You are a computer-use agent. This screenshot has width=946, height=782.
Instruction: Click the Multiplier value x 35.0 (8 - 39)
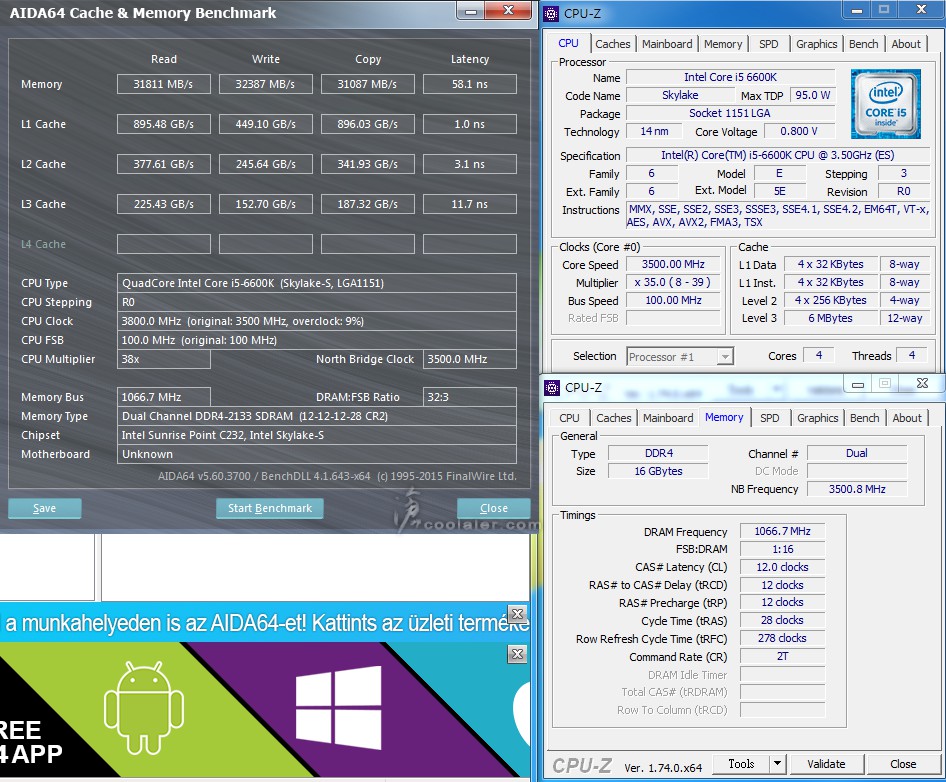point(673,282)
